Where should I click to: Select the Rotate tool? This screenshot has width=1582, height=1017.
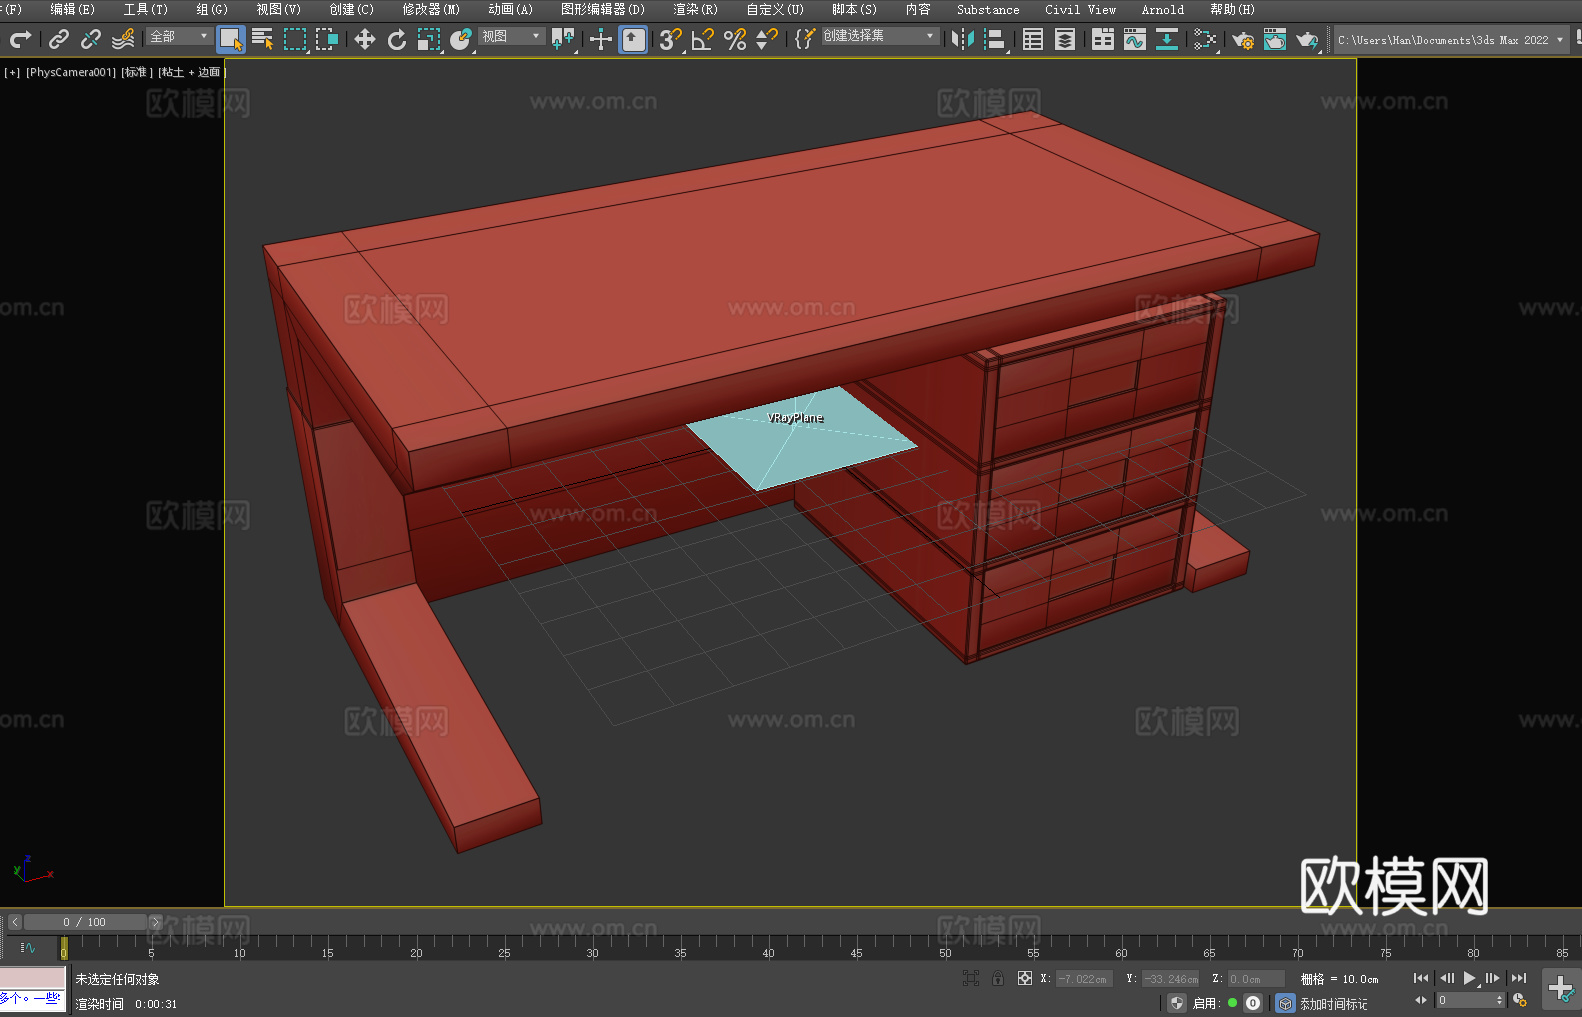[x=397, y=39]
